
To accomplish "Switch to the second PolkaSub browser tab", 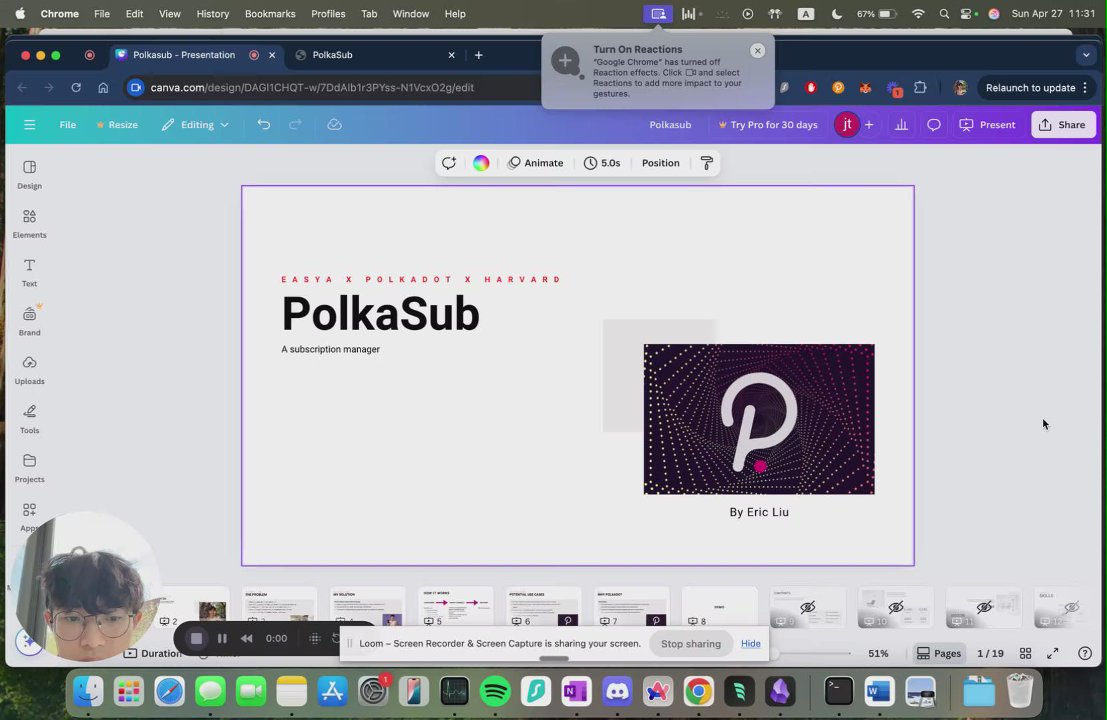I will [x=376, y=55].
